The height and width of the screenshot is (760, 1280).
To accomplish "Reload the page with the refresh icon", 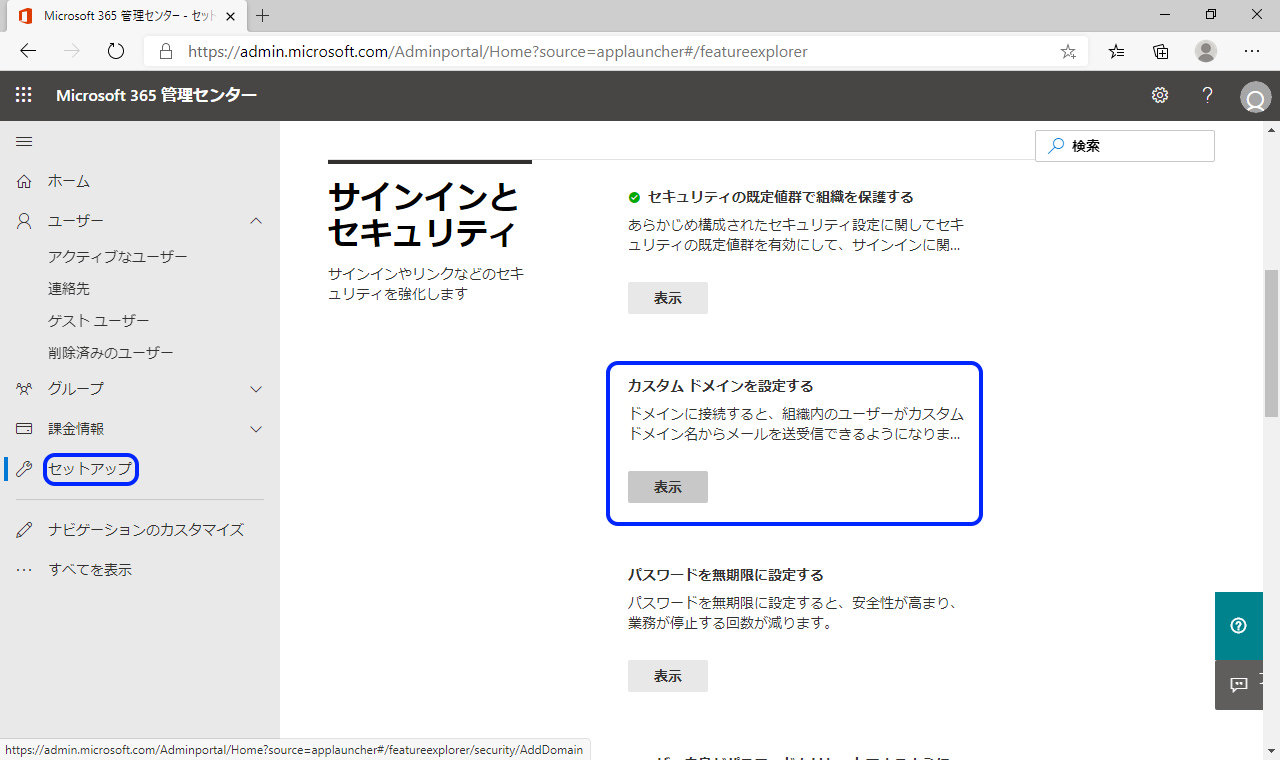I will coord(116,51).
